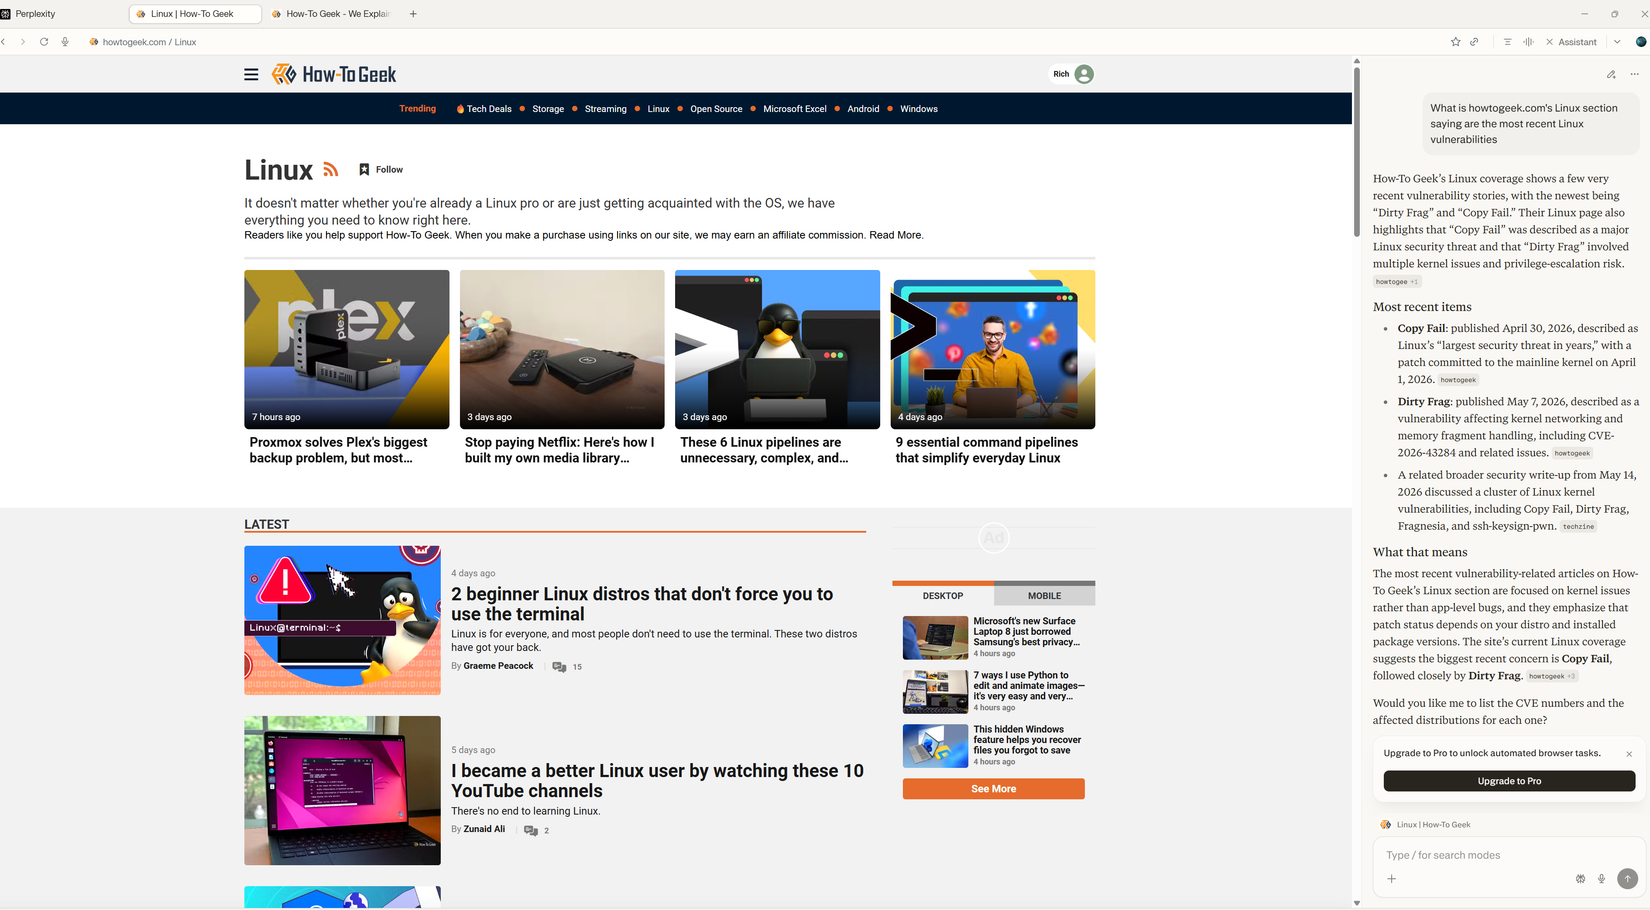Open 'These 6 Linux pipelines are unnecessary' headline
The width and height of the screenshot is (1650, 910).
pyautogui.click(x=764, y=450)
